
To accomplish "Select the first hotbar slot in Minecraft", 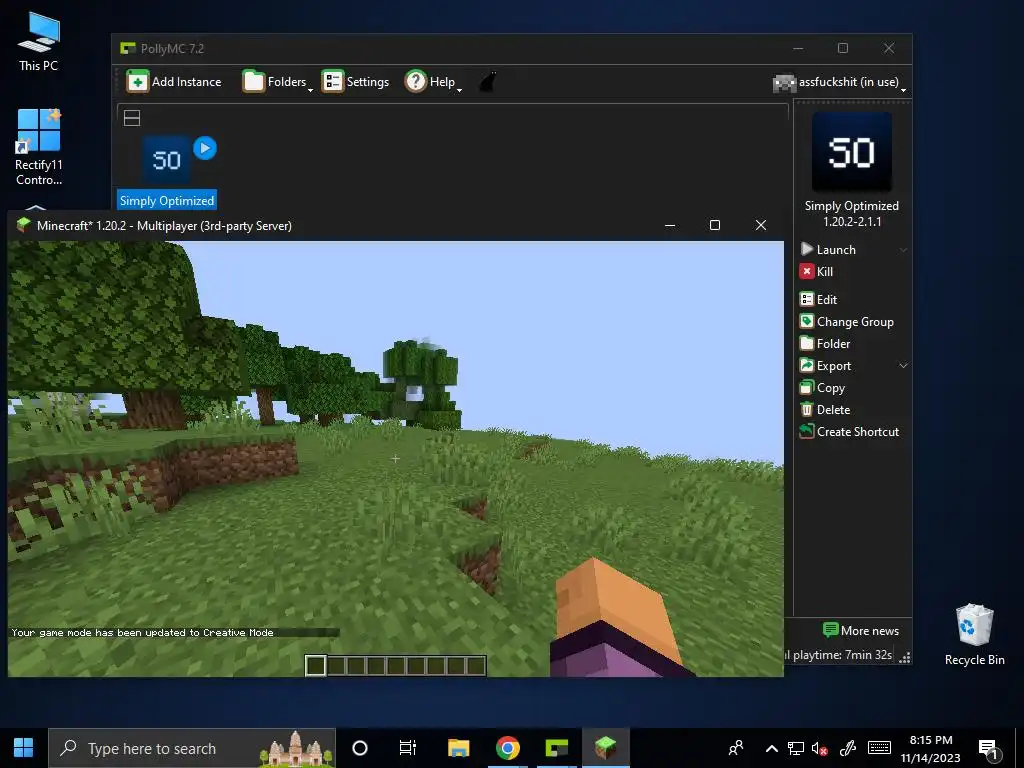I will (x=315, y=665).
